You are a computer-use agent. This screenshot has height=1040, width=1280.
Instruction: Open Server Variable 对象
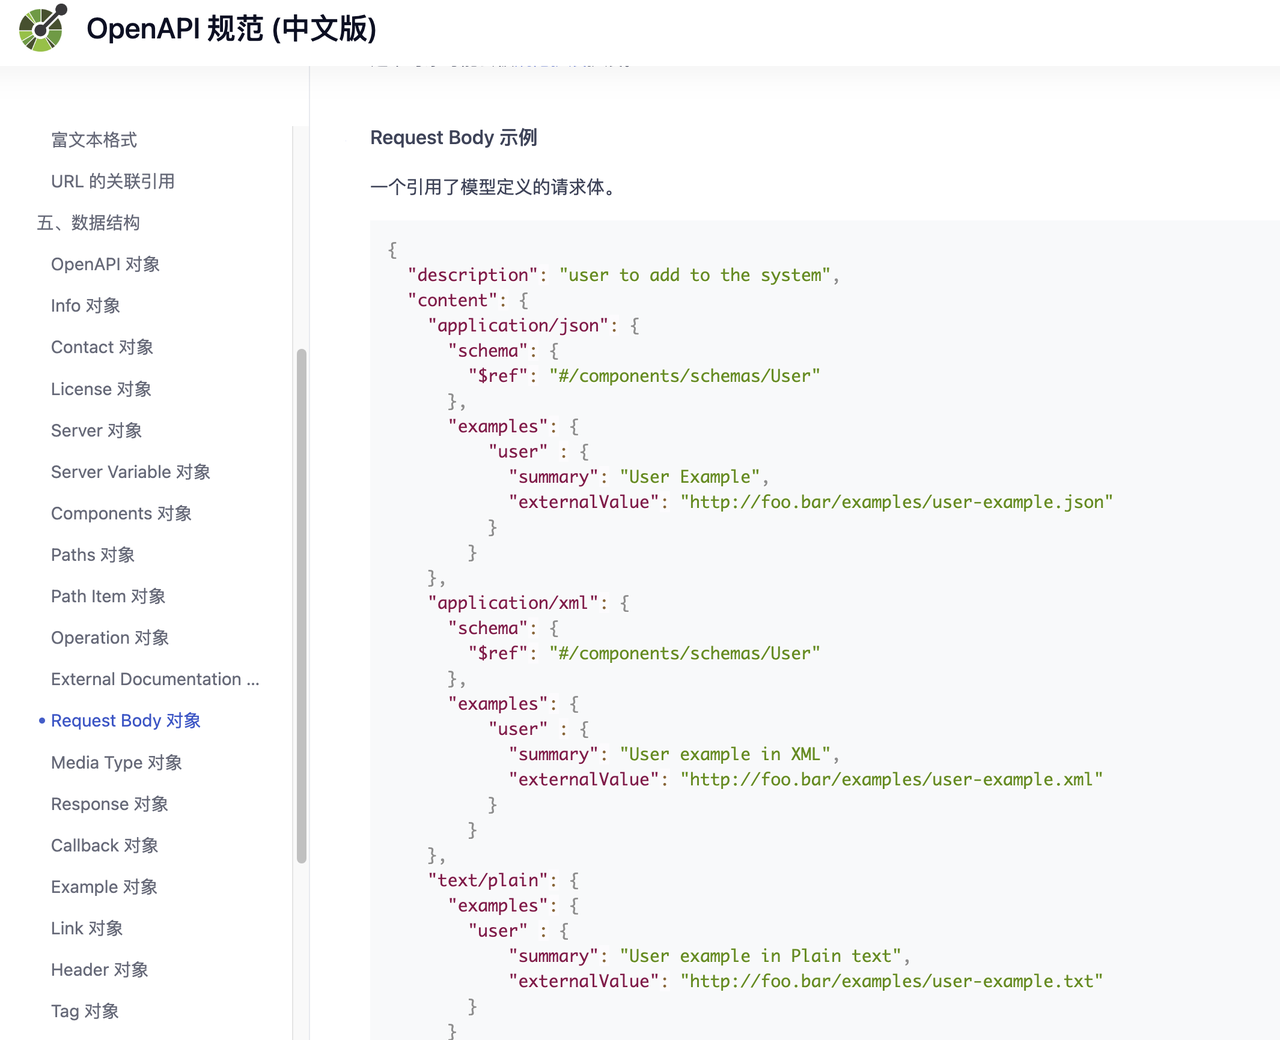click(130, 471)
